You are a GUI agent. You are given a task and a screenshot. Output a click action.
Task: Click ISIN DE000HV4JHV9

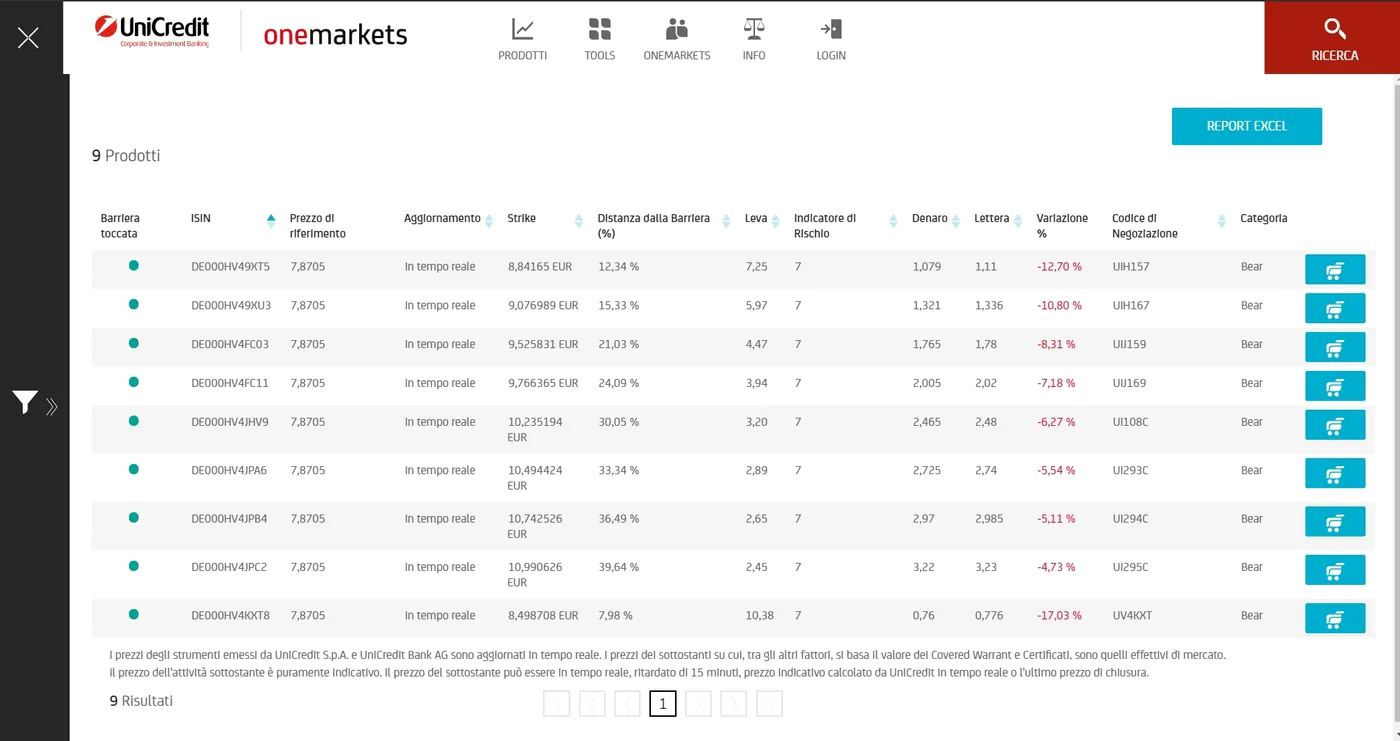(x=230, y=422)
